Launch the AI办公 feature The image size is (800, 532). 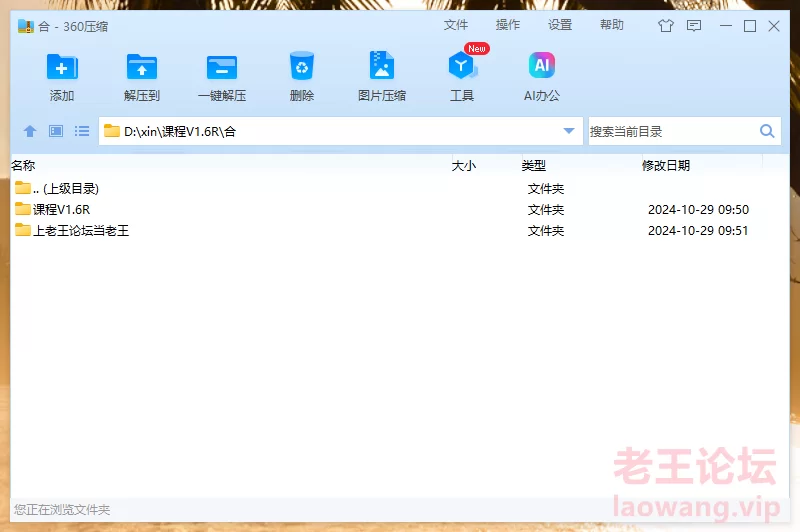click(542, 65)
